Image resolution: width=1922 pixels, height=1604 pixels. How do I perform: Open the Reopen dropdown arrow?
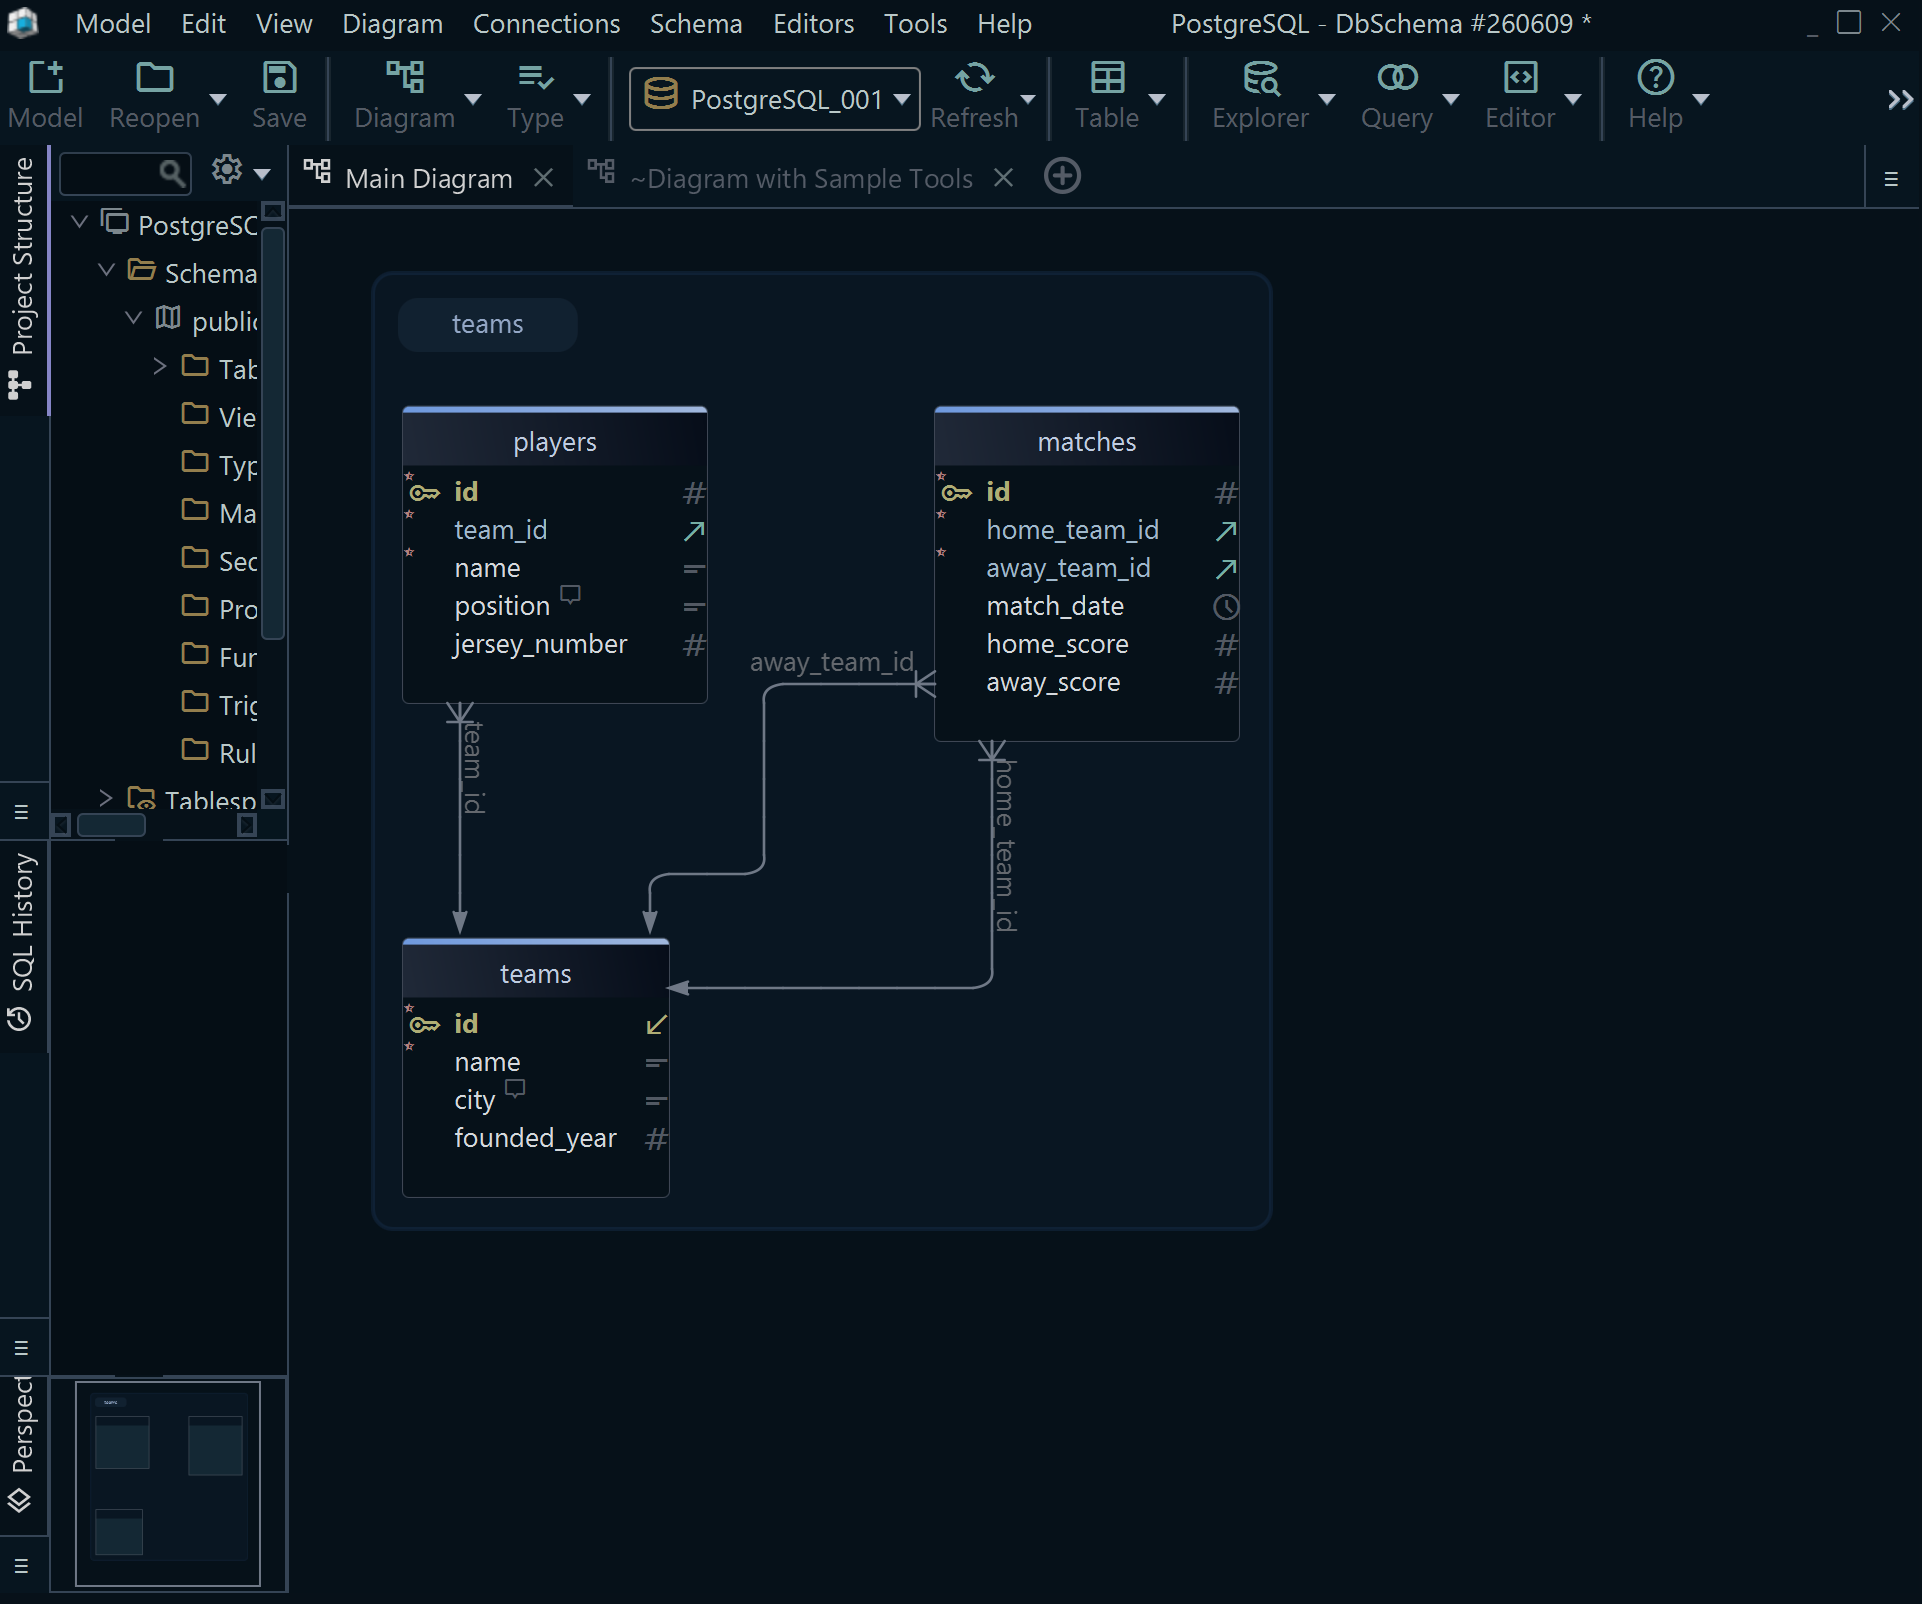click(218, 99)
